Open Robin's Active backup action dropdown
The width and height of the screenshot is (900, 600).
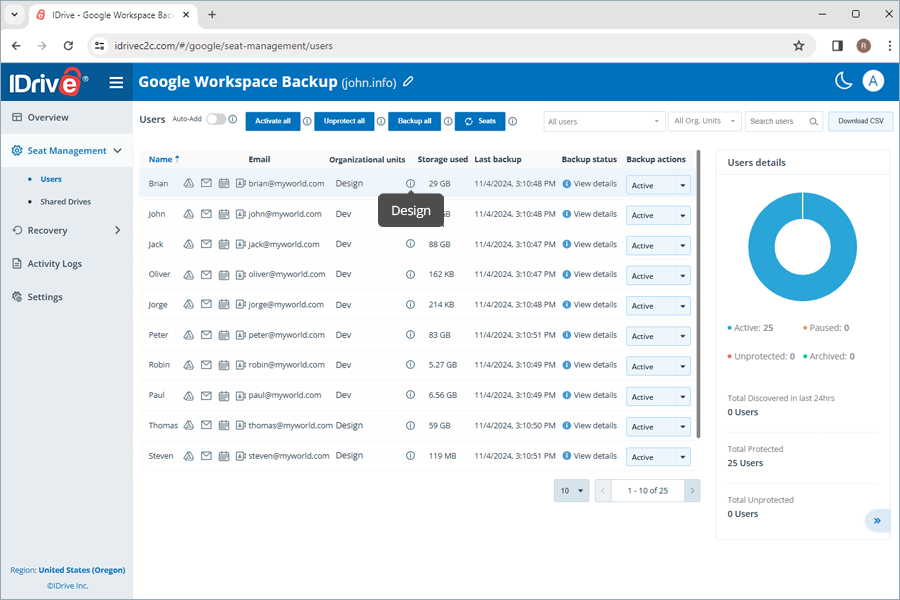(658, 367)
